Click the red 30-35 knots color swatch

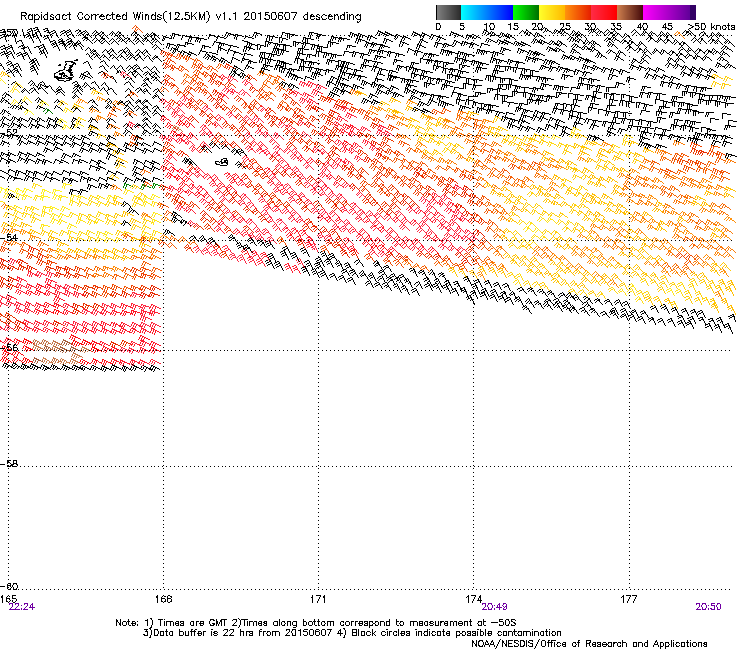tap(604, 12)
